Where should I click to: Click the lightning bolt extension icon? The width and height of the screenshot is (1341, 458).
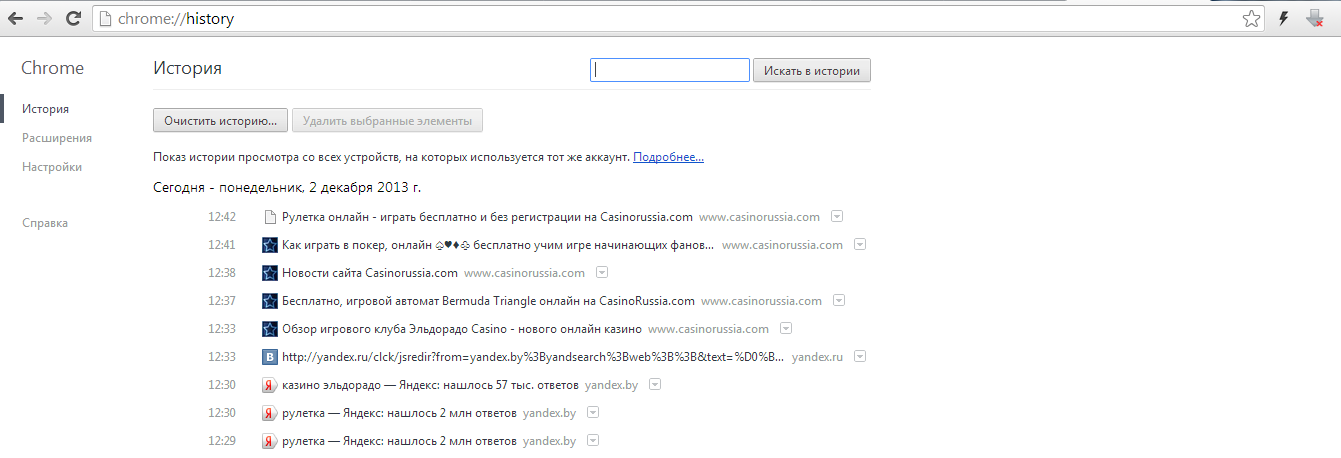[1284, 18]
